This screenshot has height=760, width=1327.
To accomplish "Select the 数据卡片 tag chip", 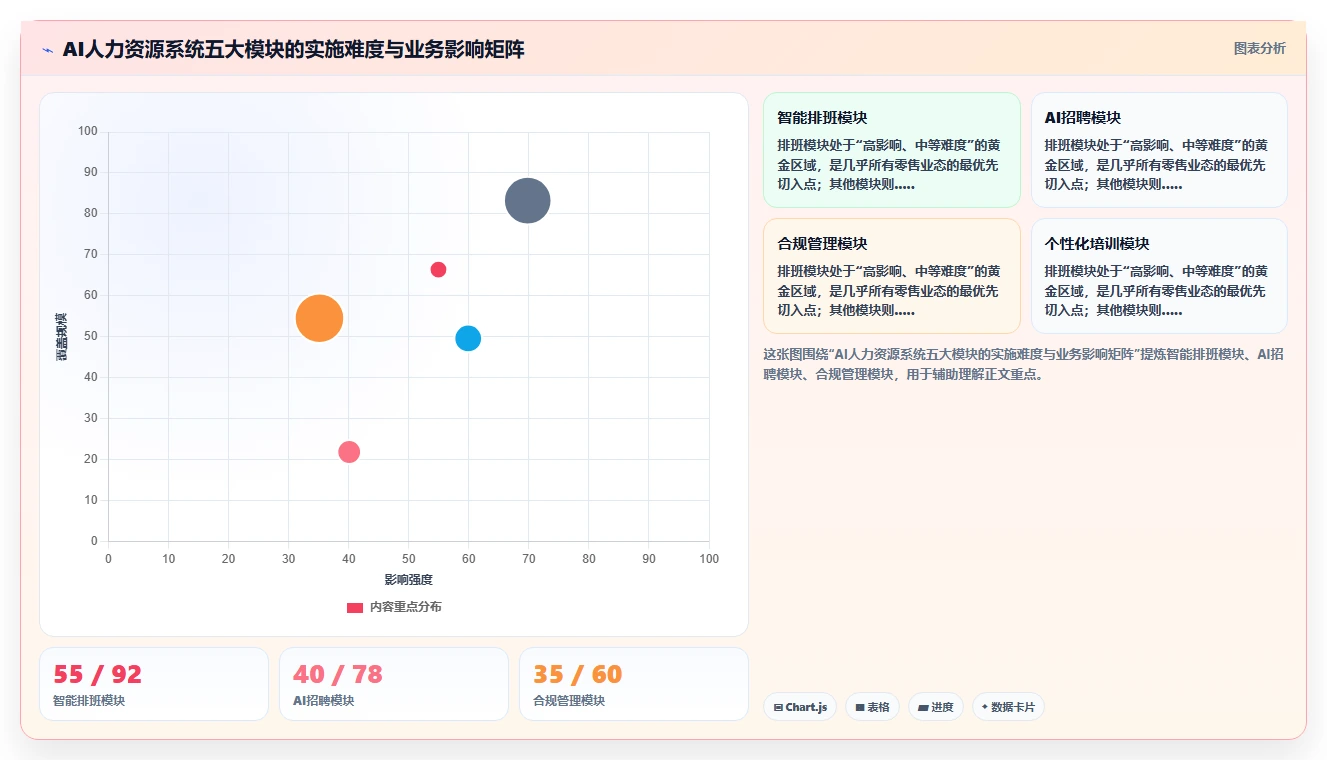I will point(1008,707).
